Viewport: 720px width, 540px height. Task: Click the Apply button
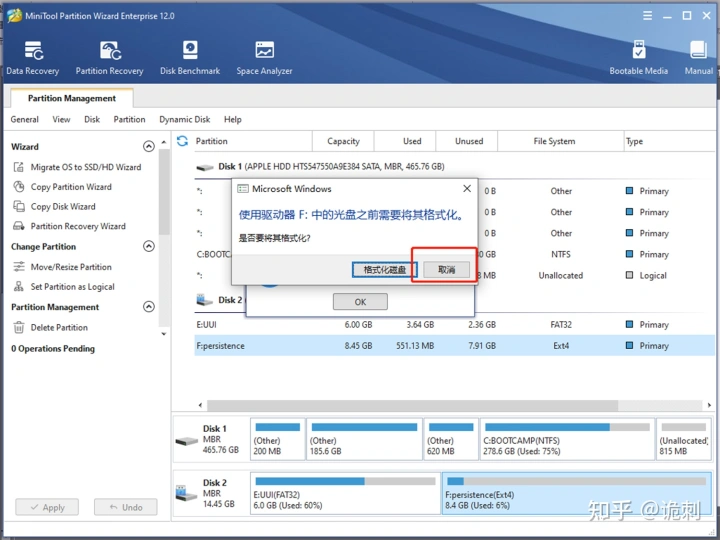click(x=47, y=507)
